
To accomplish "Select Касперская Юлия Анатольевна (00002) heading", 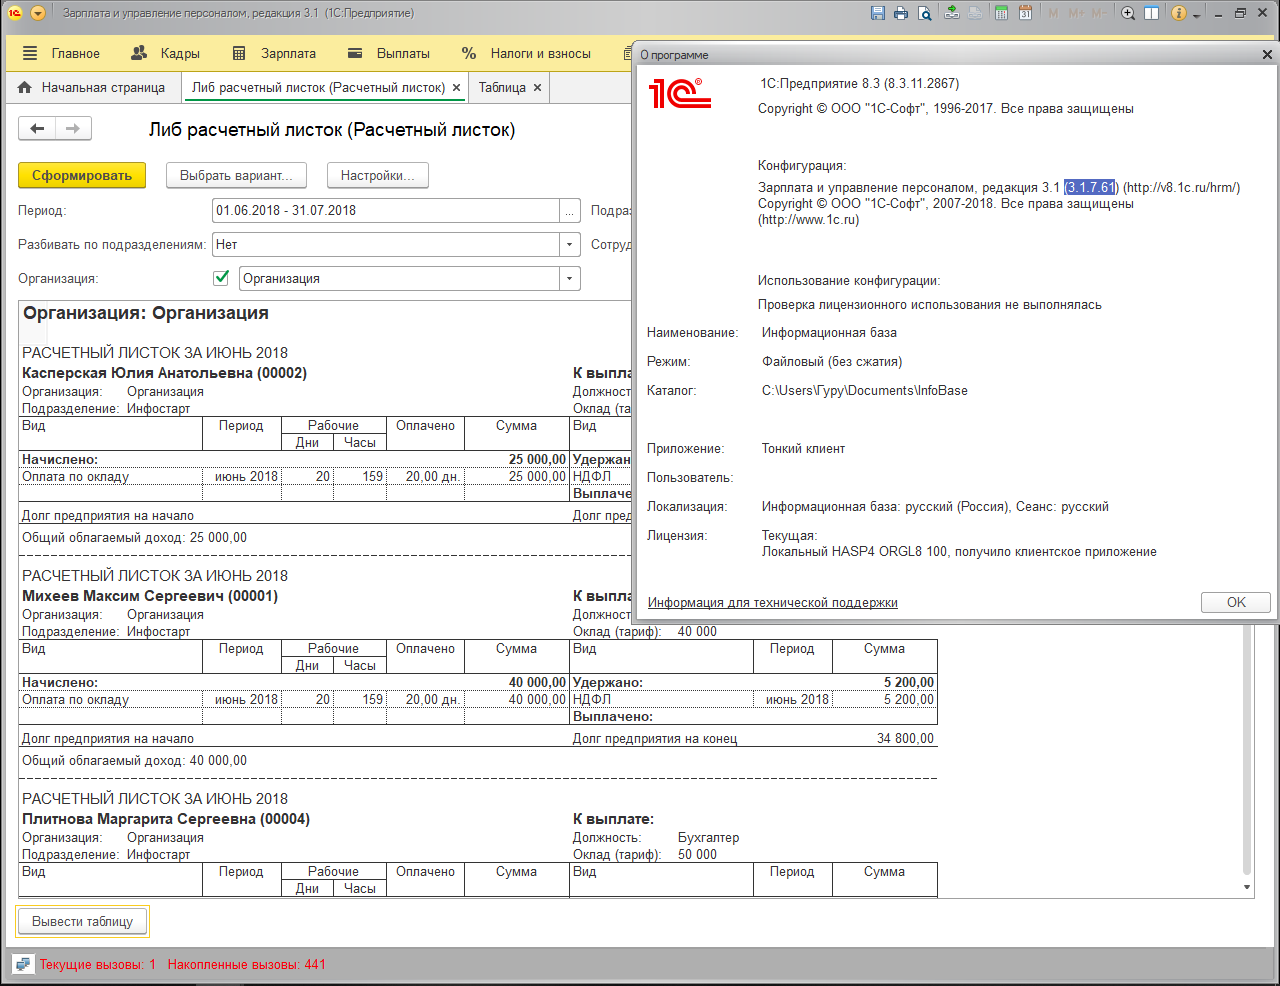I will click(x=164, y=373).
